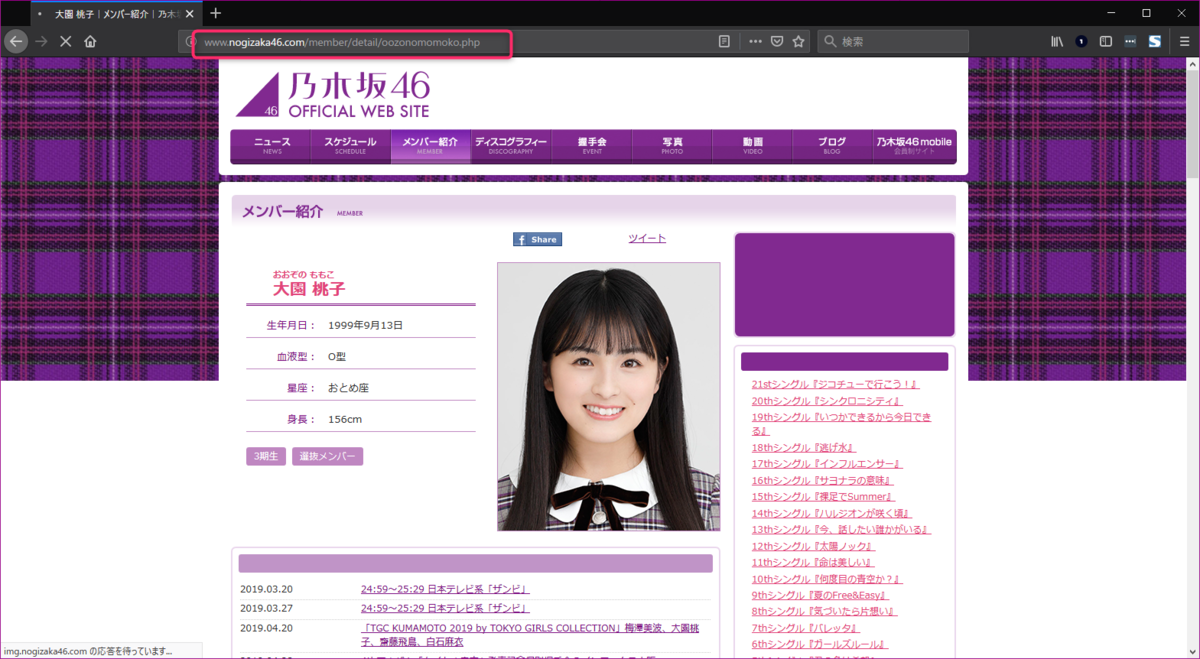Open the browser home page
The height and width of the screenshot is (659, 1200).
(x=90, y=41)
